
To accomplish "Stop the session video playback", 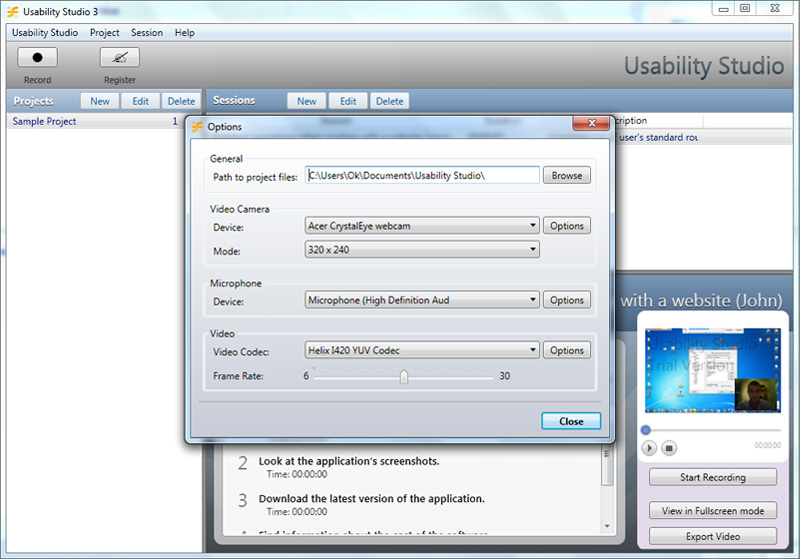I will tap(669, 448).
